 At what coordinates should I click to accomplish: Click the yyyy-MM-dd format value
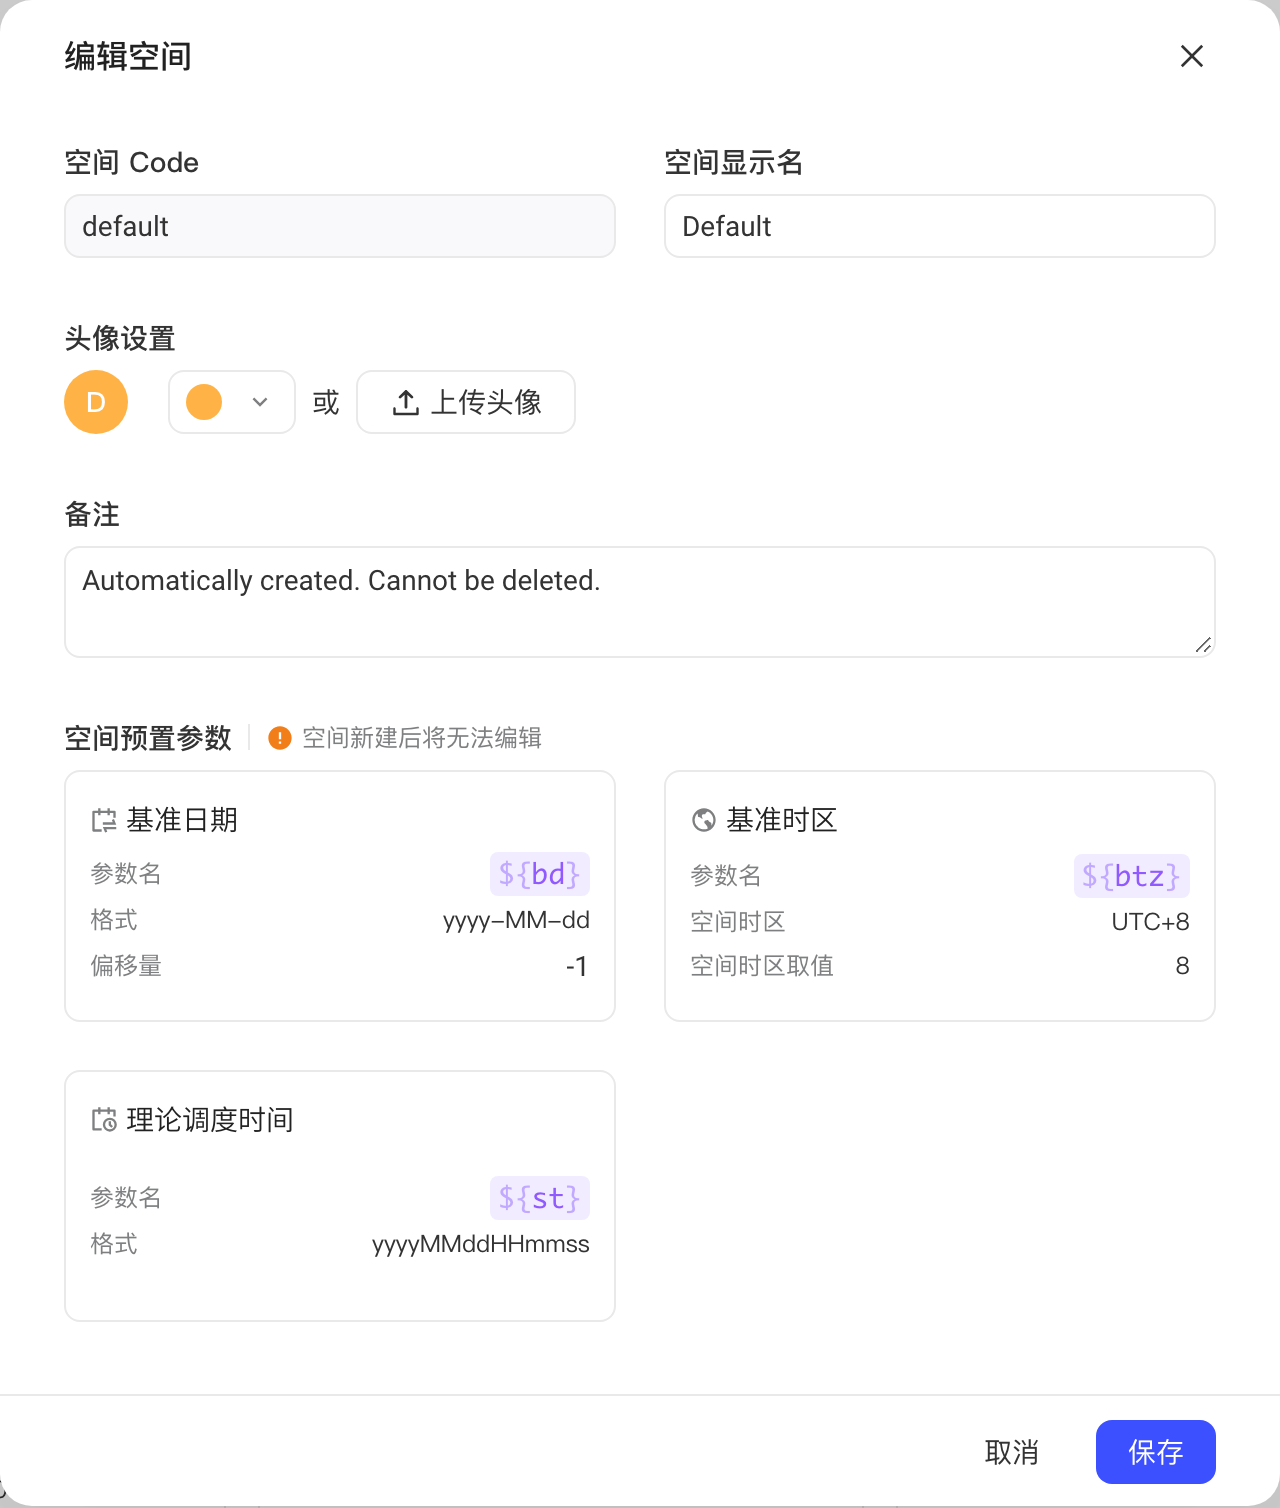point(516,920)
